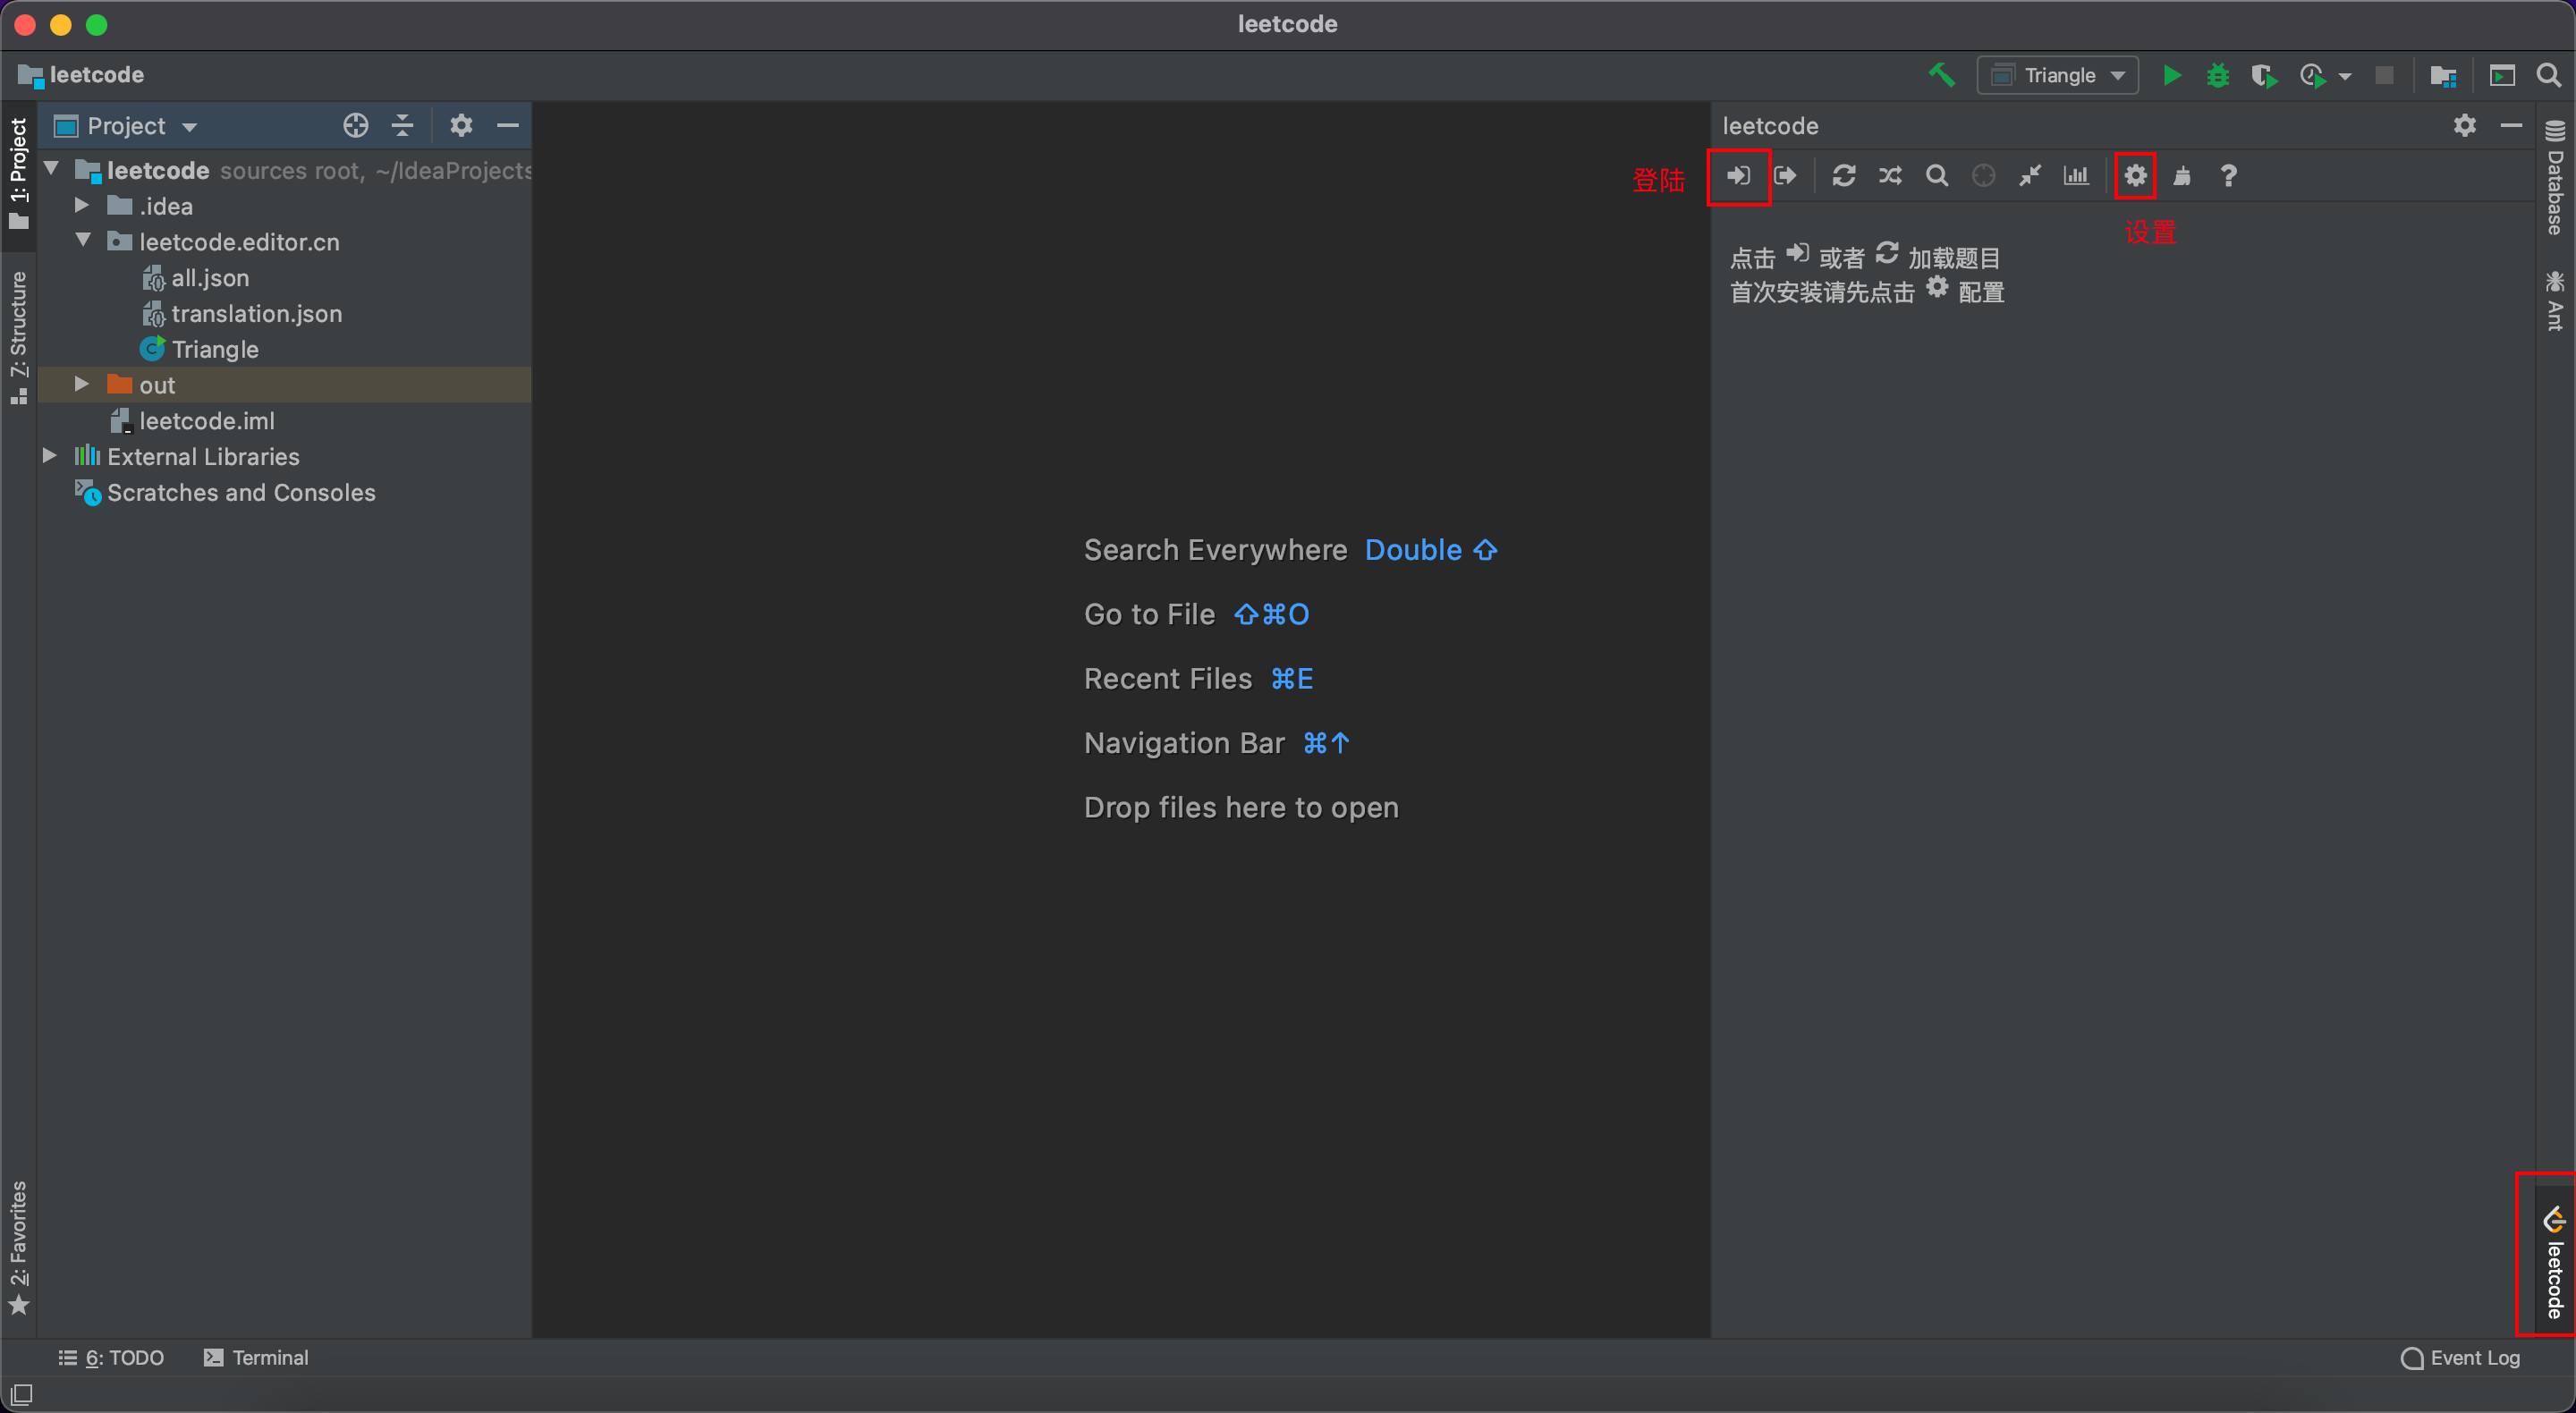Screen dimensions: 2576x1413
Task: Open the Z: Structure side tab
Action: point(19,338)
